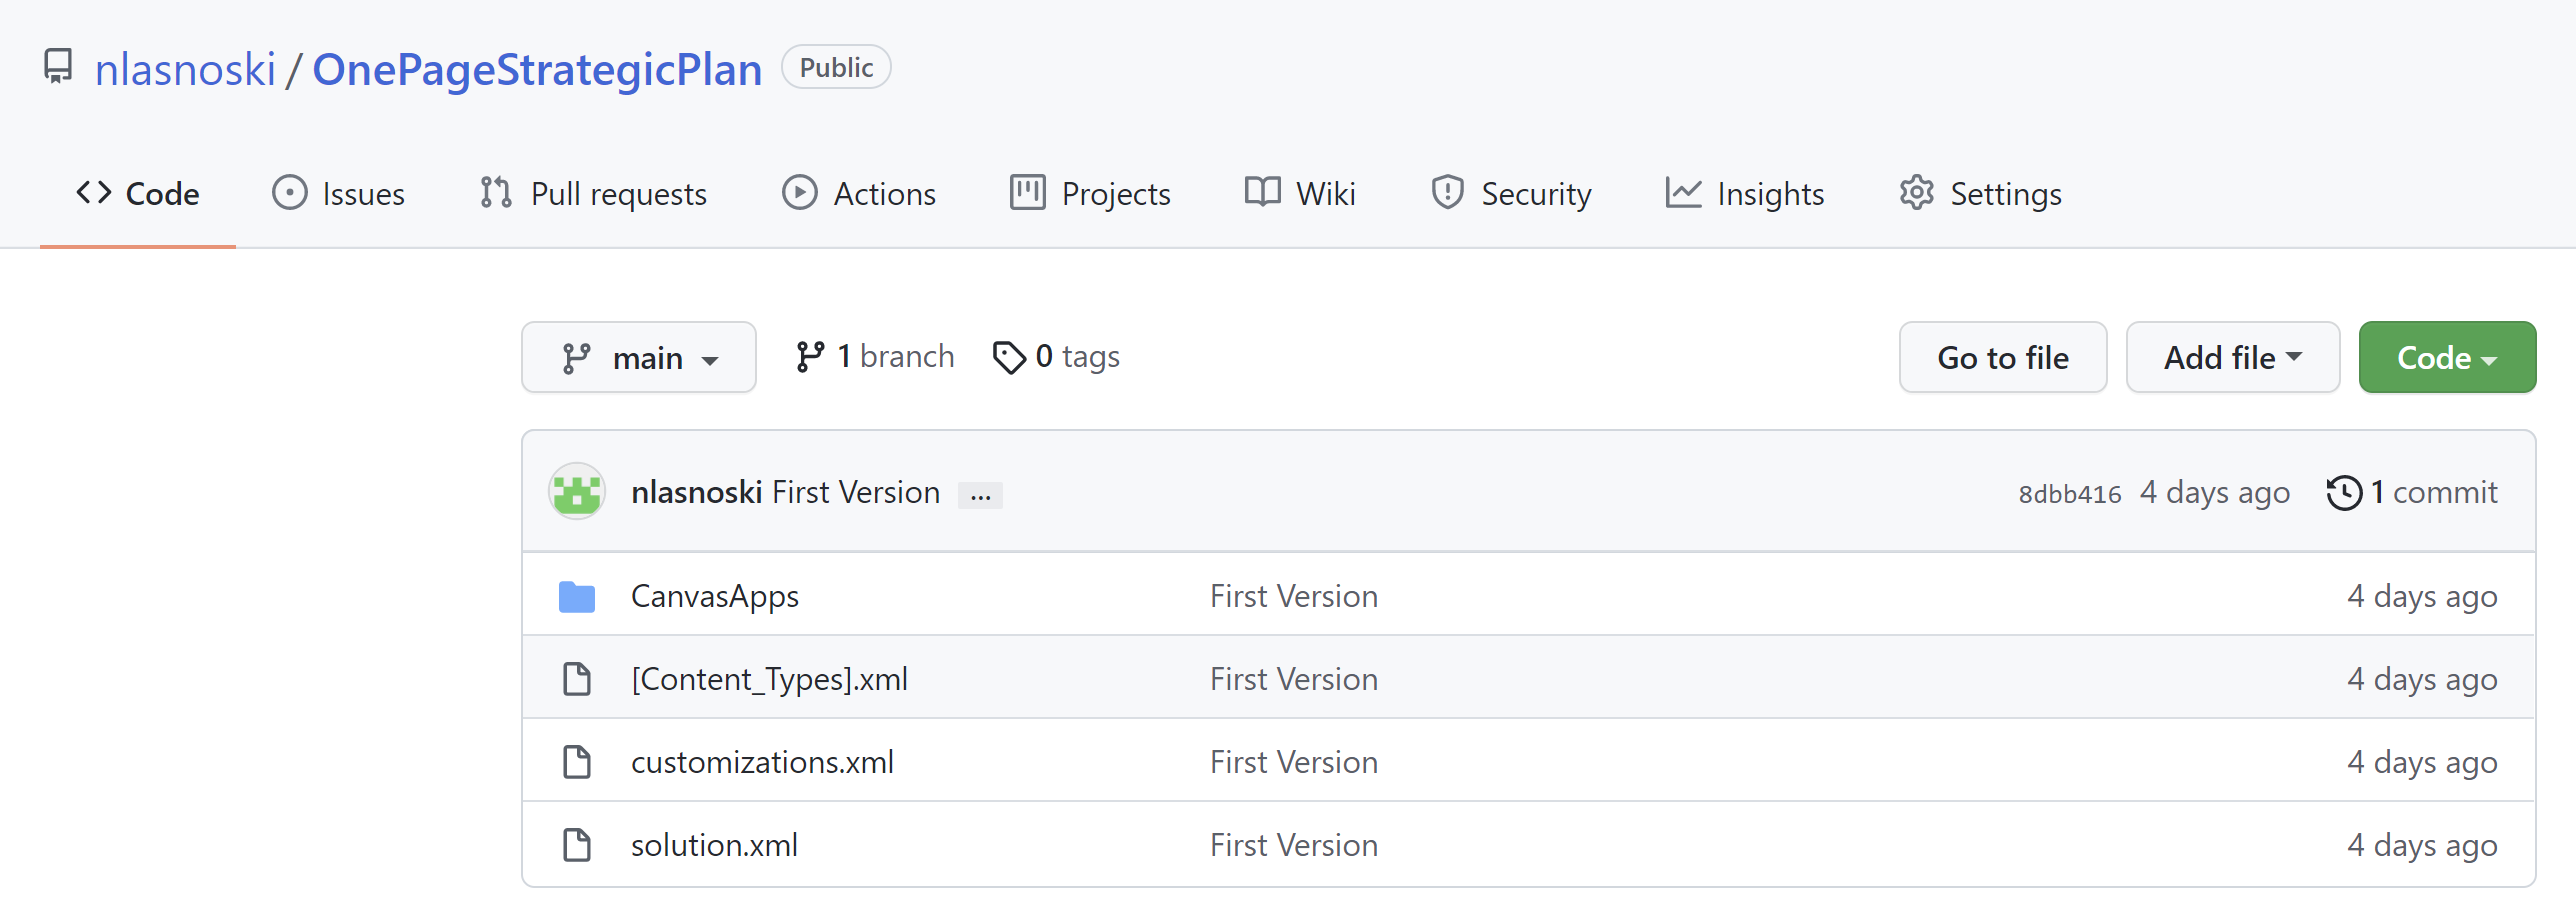Image resolution: width=2576 pixels, height=906 pixels.
Task: Expand the commit message ellipsis button
Action: pyautogui.click(x=980, y=495)
